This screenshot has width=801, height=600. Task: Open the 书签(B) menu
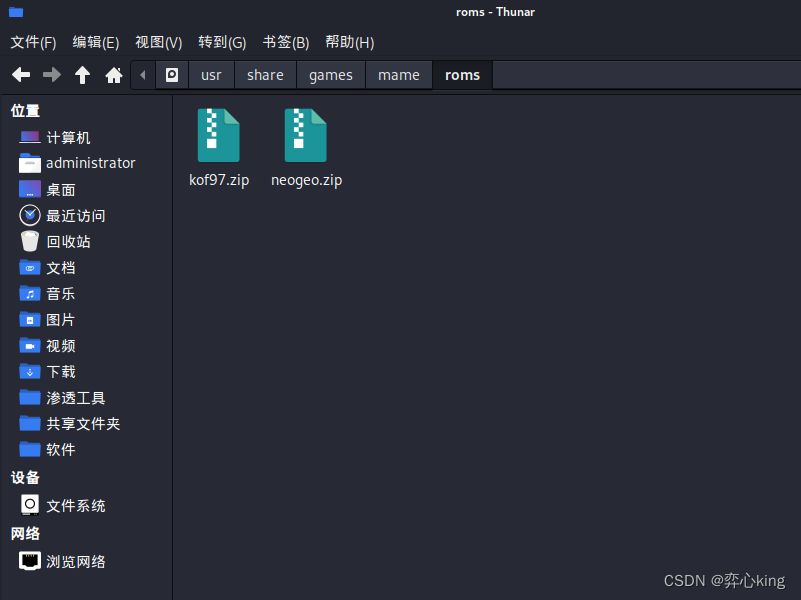click(x=286, y=42)
